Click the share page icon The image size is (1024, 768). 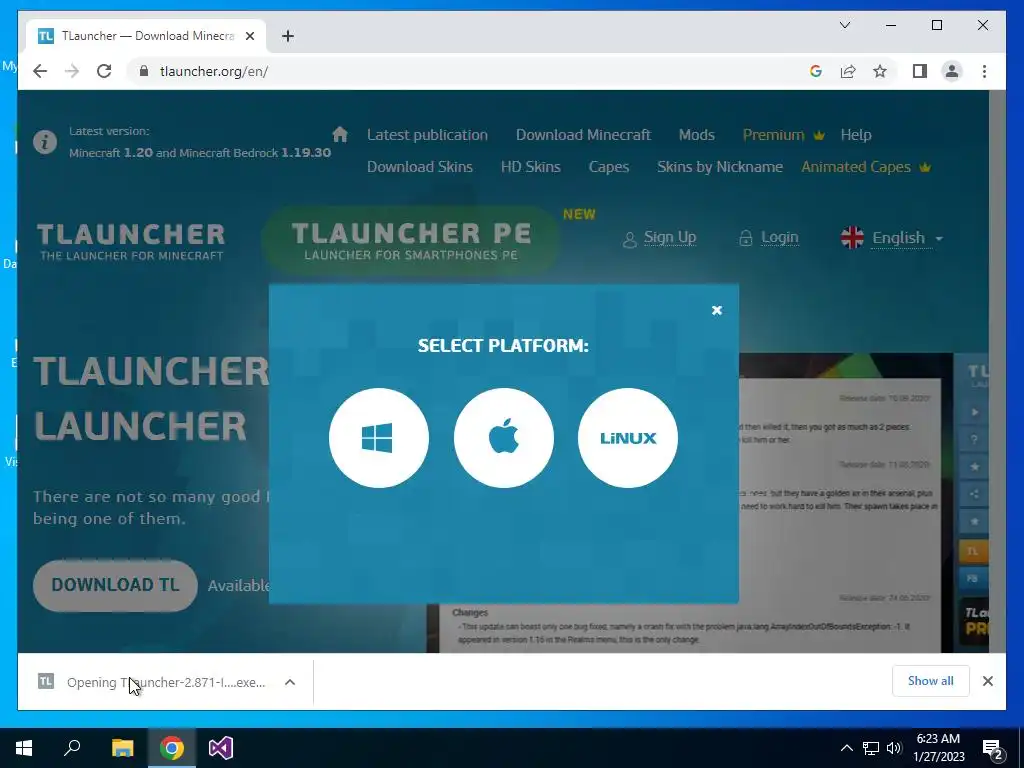(848, 71)
